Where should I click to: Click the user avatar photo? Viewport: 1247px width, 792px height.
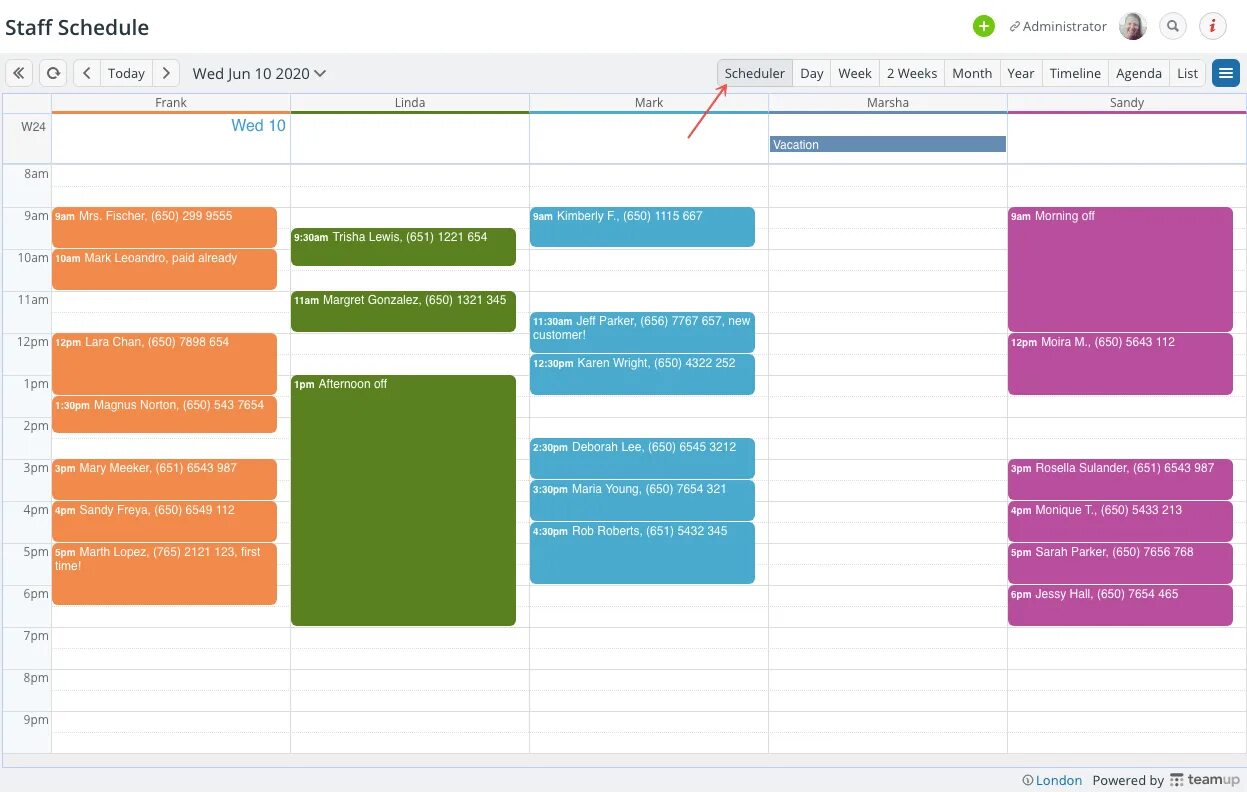pos(1133,26)
